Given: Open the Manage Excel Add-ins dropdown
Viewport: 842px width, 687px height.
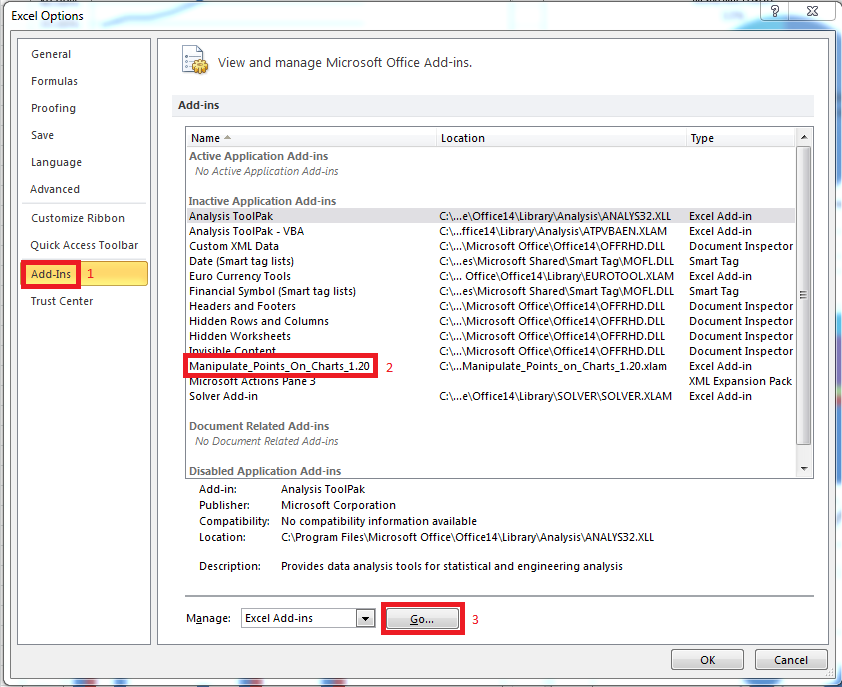Looking at the screenshot, I should (366, 618).
